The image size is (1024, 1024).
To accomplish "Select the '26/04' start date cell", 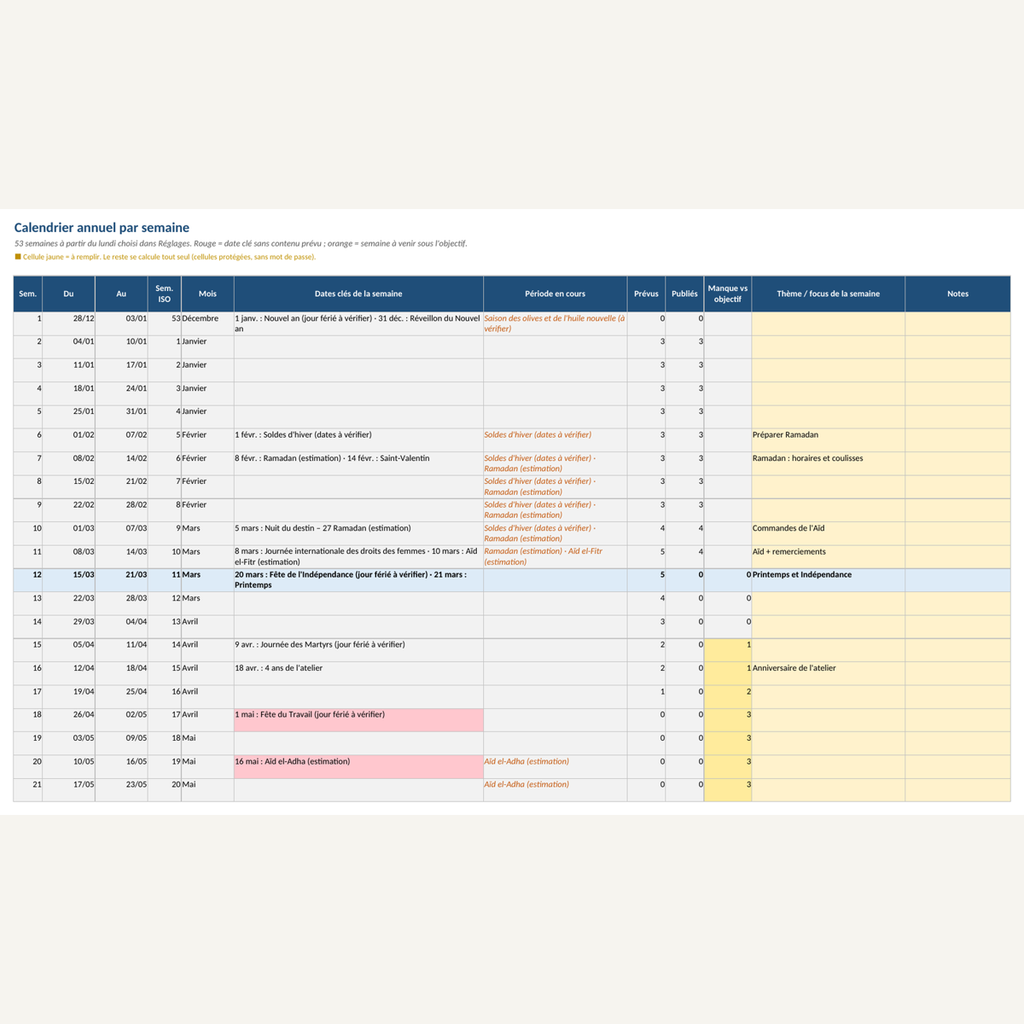I will [x=69, y=720].
